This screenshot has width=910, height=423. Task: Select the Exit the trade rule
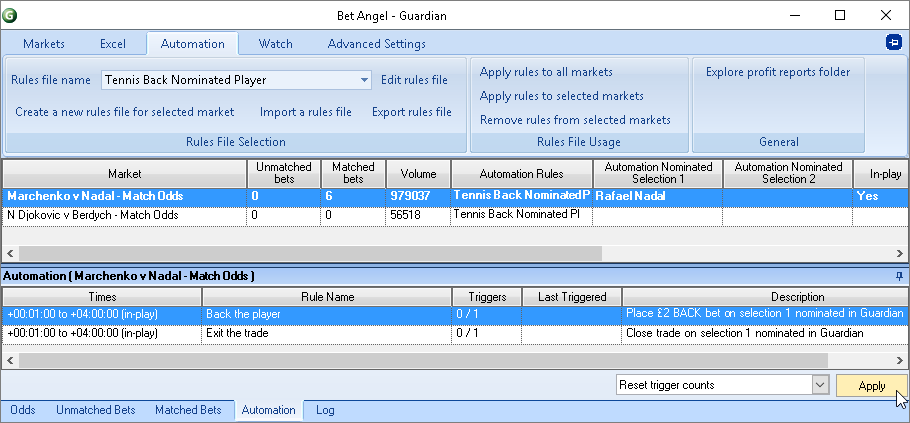pos(455,334)
